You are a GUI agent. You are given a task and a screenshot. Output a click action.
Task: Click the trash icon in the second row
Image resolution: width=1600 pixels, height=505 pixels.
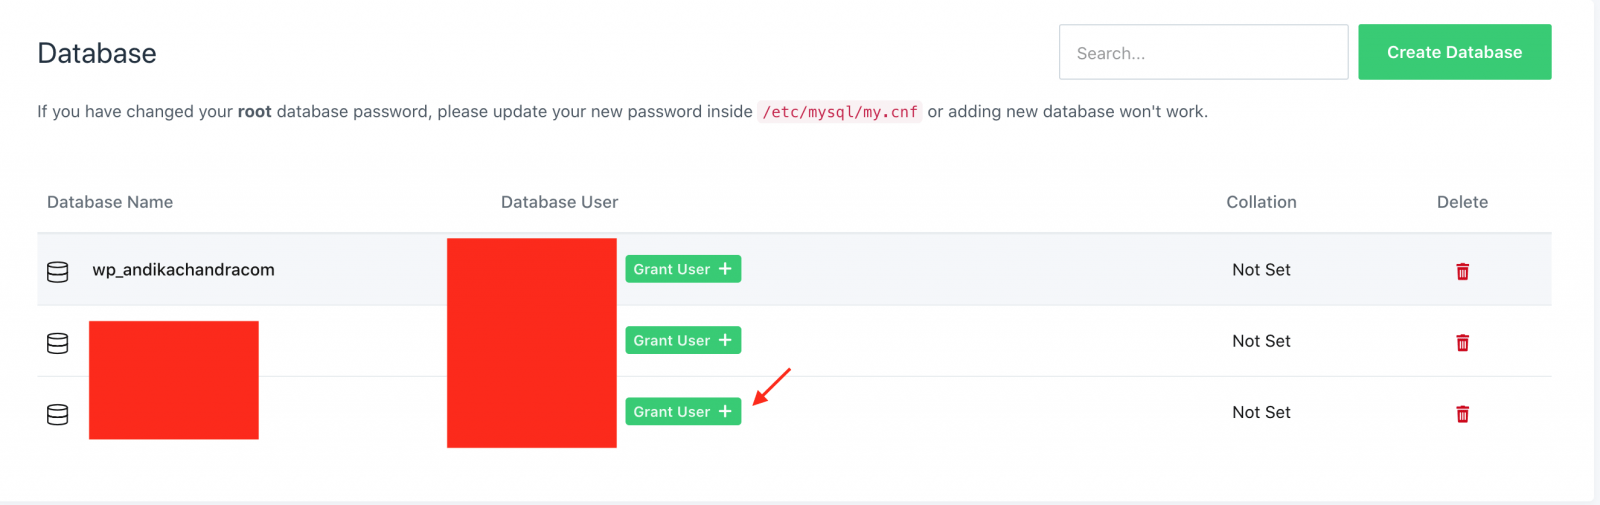1462,342
